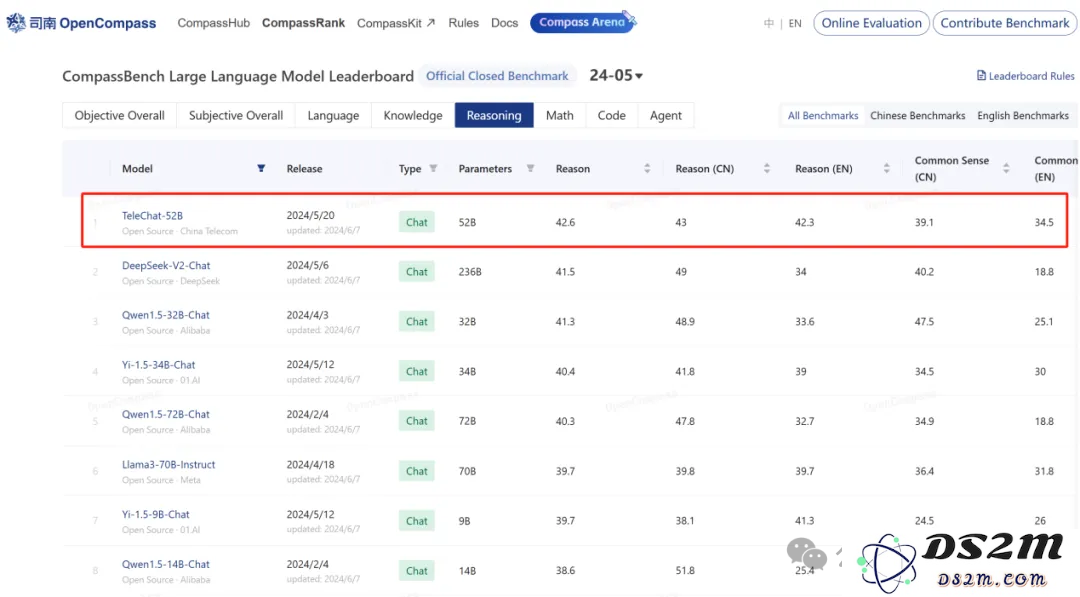Open the Leaderboard Rules link
Screen dimensions: 1080x597
pyautogui.click(x=1026, y=76)
